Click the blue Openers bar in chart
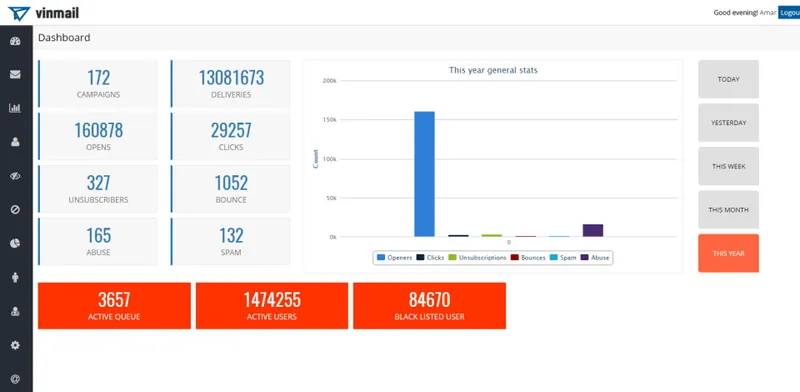 424,174
